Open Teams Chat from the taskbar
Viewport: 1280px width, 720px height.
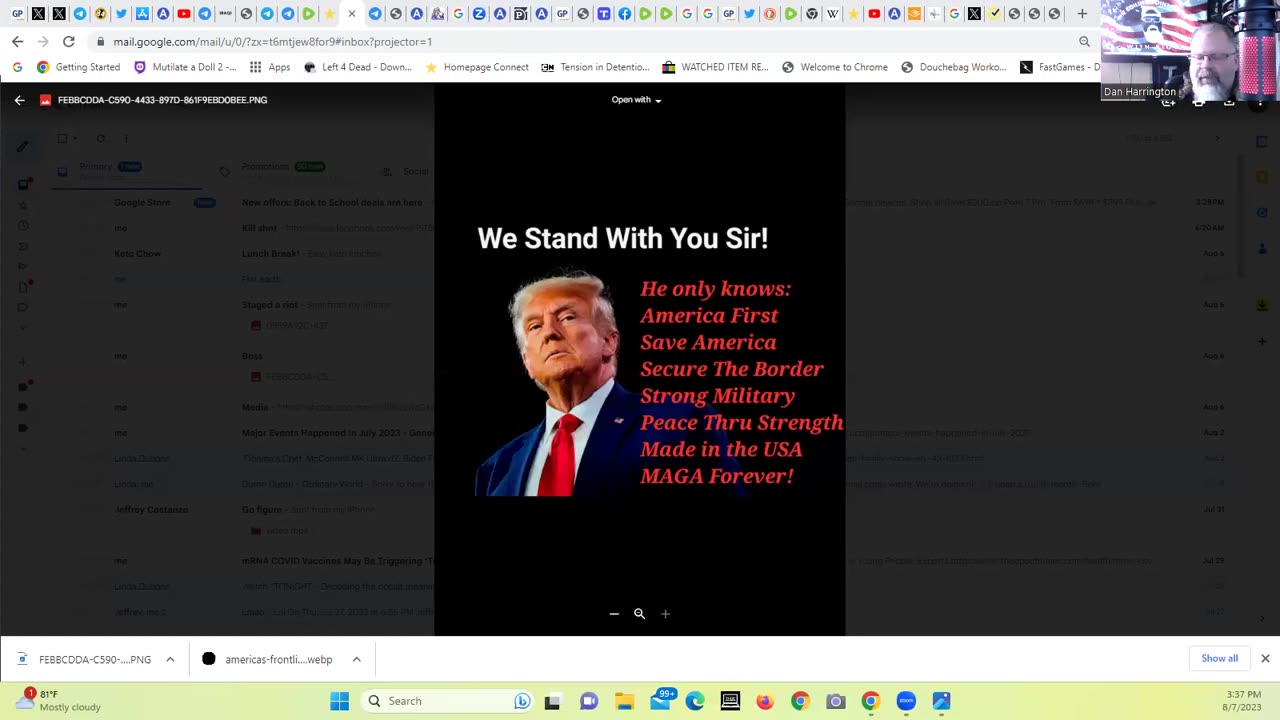click(x=589, y=701)
